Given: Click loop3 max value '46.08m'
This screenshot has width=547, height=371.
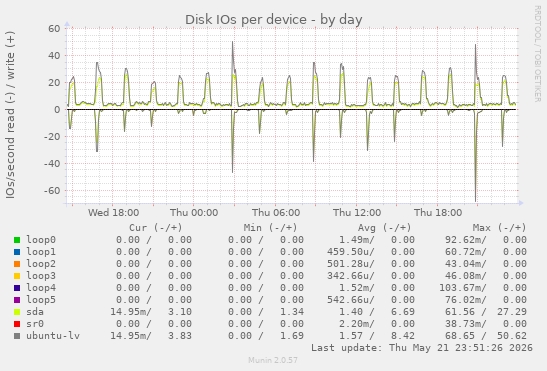Looking at the screenshot, I should point(466,276).
